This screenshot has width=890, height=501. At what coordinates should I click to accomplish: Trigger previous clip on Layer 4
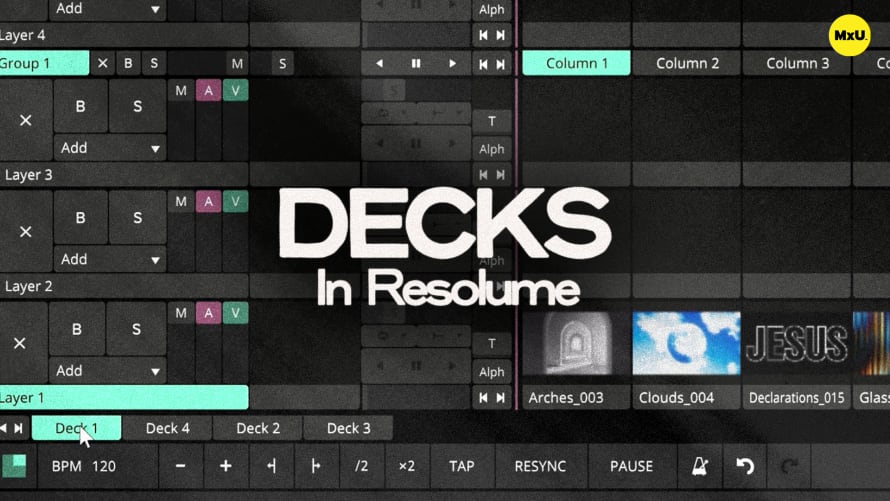coord(483,35)
